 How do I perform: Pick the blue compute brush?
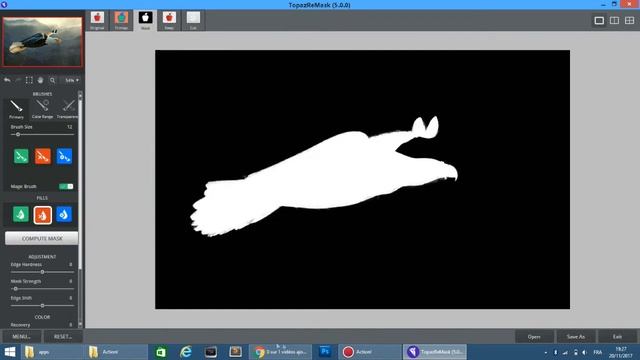(x=64, y=156)
